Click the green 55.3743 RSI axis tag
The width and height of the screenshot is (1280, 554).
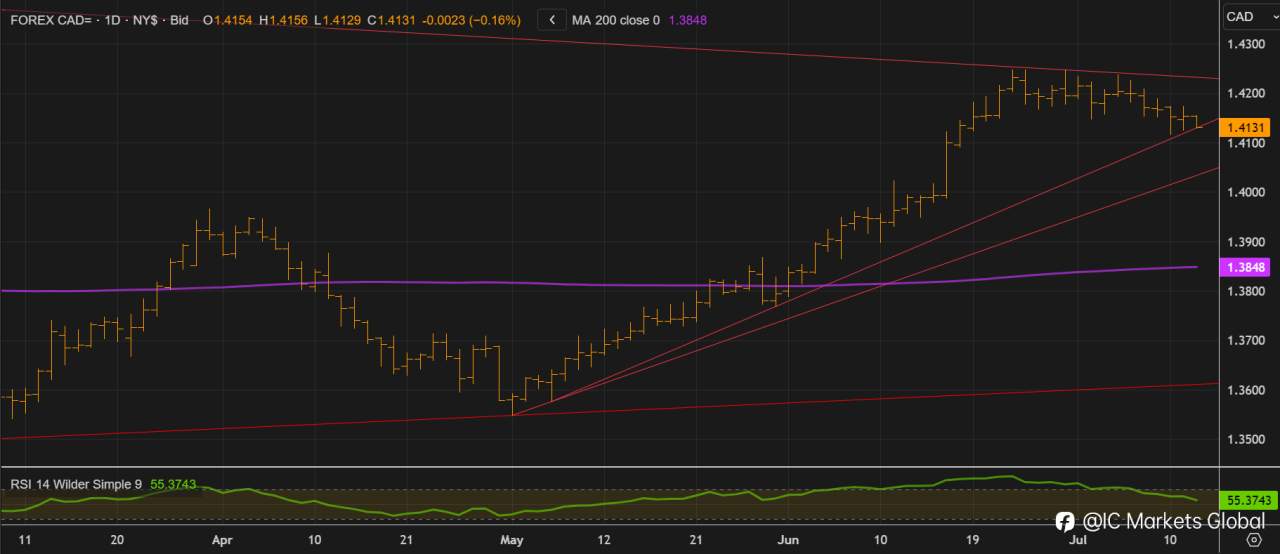coord(1250,499)
